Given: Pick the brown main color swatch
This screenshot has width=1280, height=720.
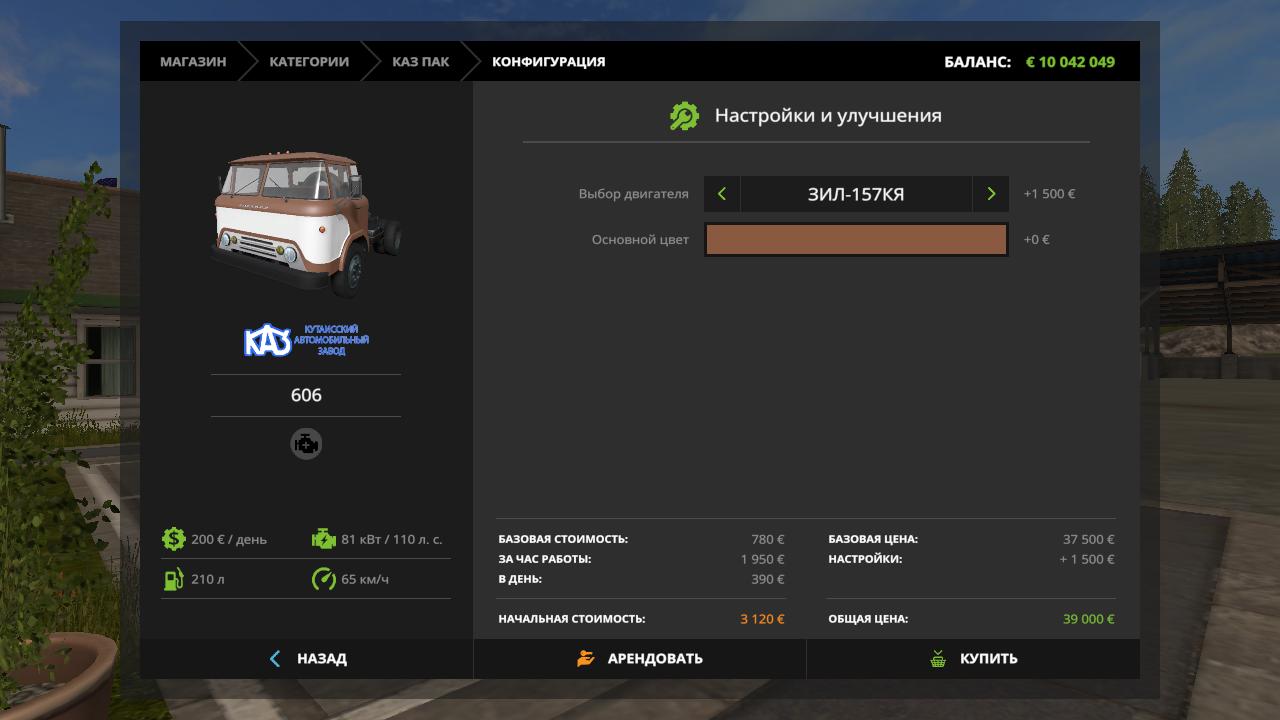Looking at the screenshot, I should [x=856, y=240].
